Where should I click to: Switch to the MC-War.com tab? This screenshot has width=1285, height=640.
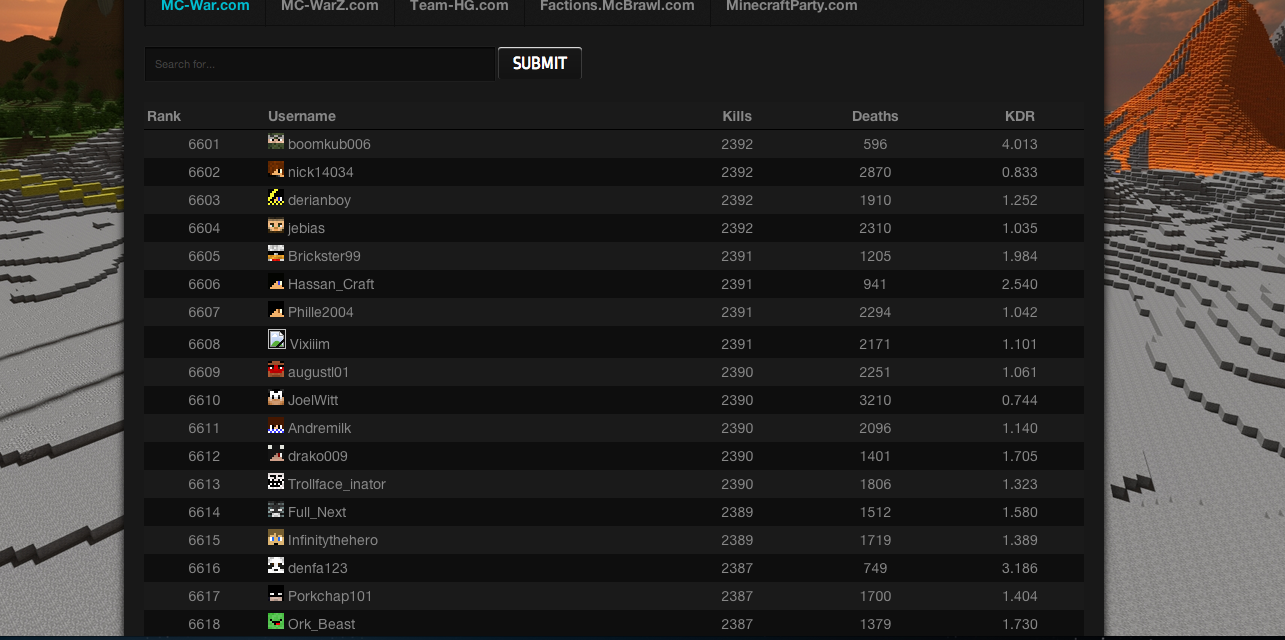coord(205,7)
